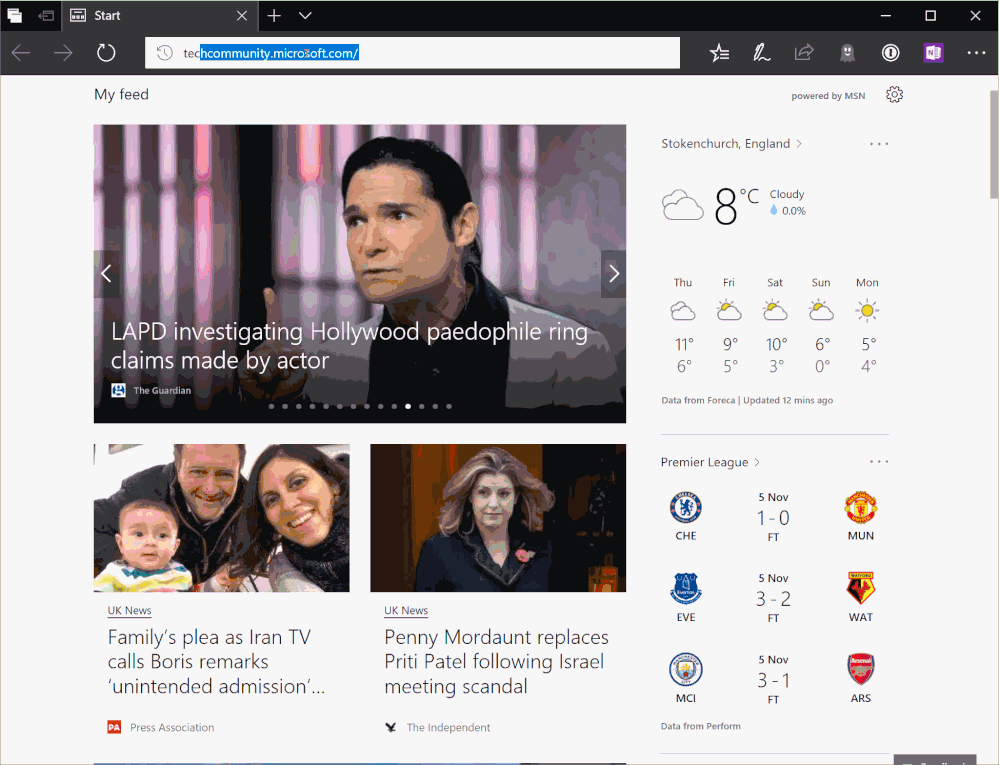Open weather card options ellipsis
The image size is (999, 765).
879,144
